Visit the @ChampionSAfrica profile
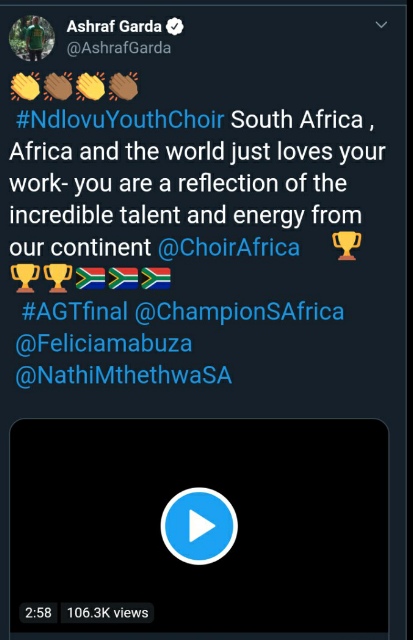This screenshot has width=413, height=640. tap(240, 312)
